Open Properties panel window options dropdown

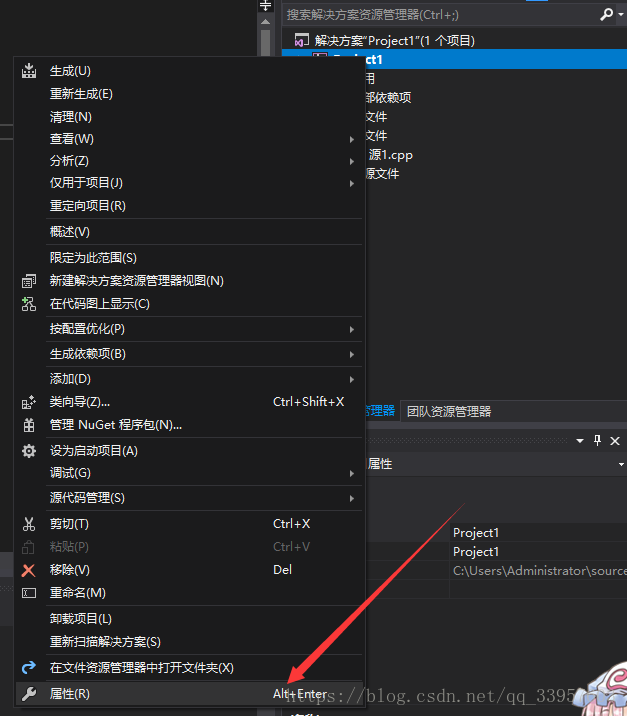pyautogui.click(x=580, y=441)
